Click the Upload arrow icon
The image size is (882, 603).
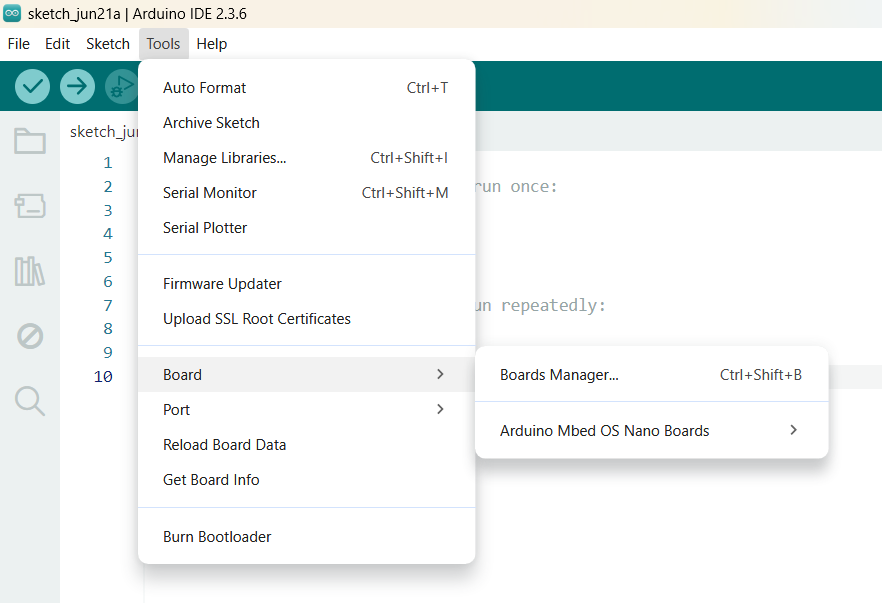click(x=77, y=86)
